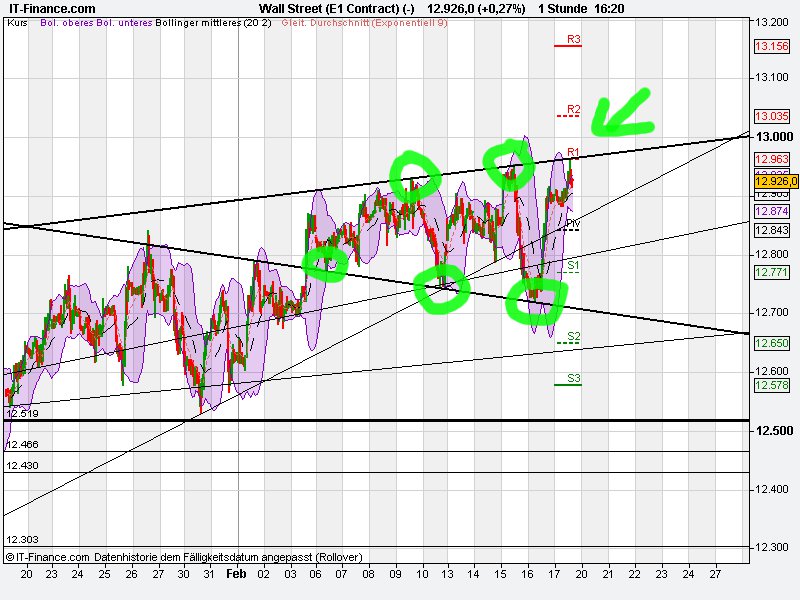Select the Bollinger unteres band indicator label
800x600 pixels.
(x=126, y=29)
